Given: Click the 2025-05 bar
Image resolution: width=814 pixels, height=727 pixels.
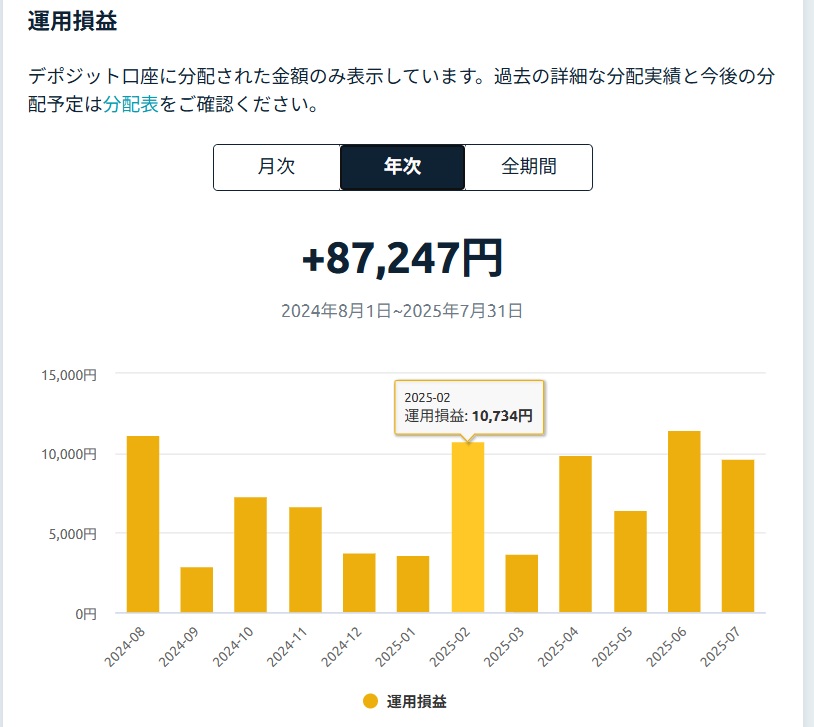Looking at the screenshot, I should [630, 562].
